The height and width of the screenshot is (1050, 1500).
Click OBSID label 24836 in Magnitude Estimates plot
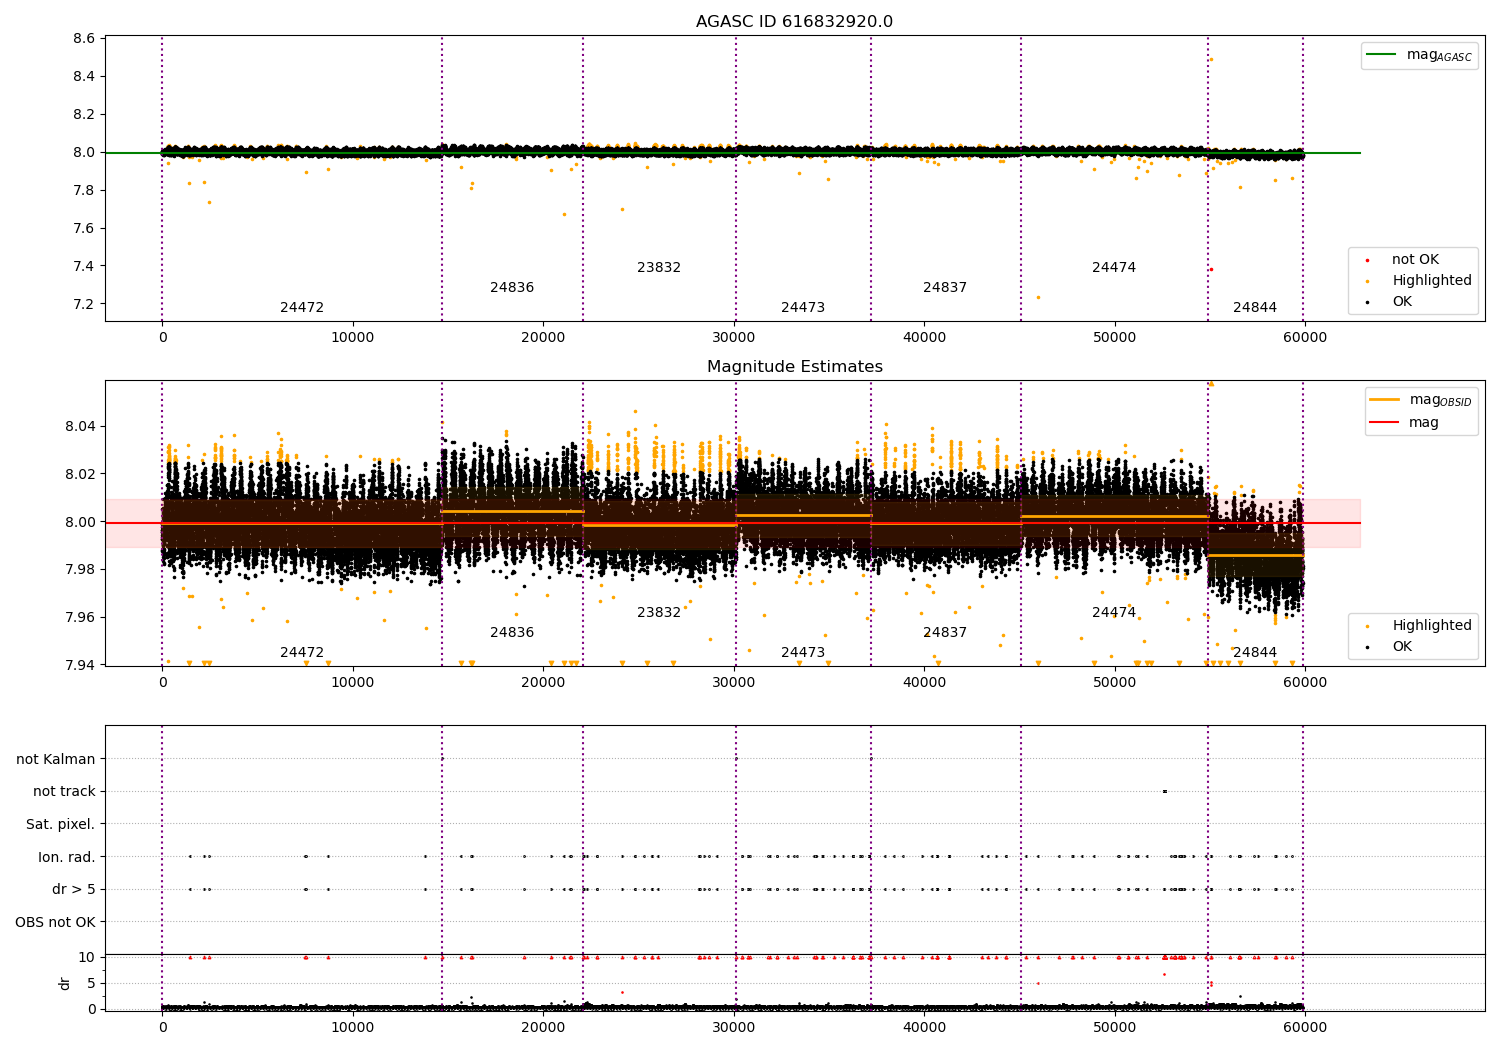[512, 633]
